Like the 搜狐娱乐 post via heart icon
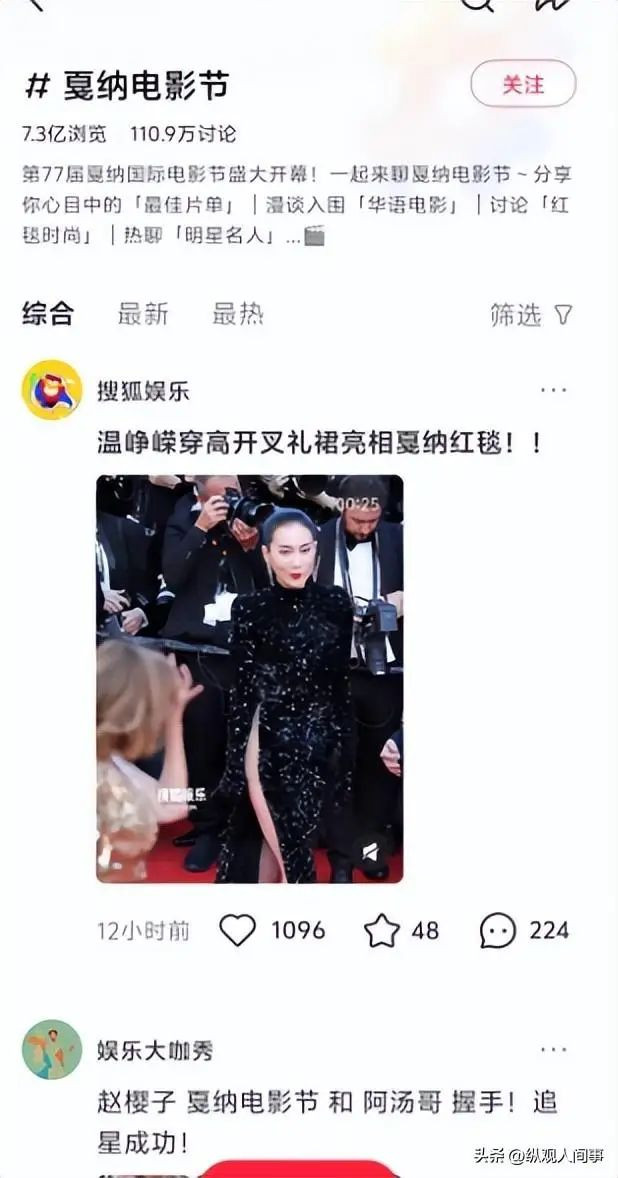This screenshot has width=618, height=1178. click(237, 930)
